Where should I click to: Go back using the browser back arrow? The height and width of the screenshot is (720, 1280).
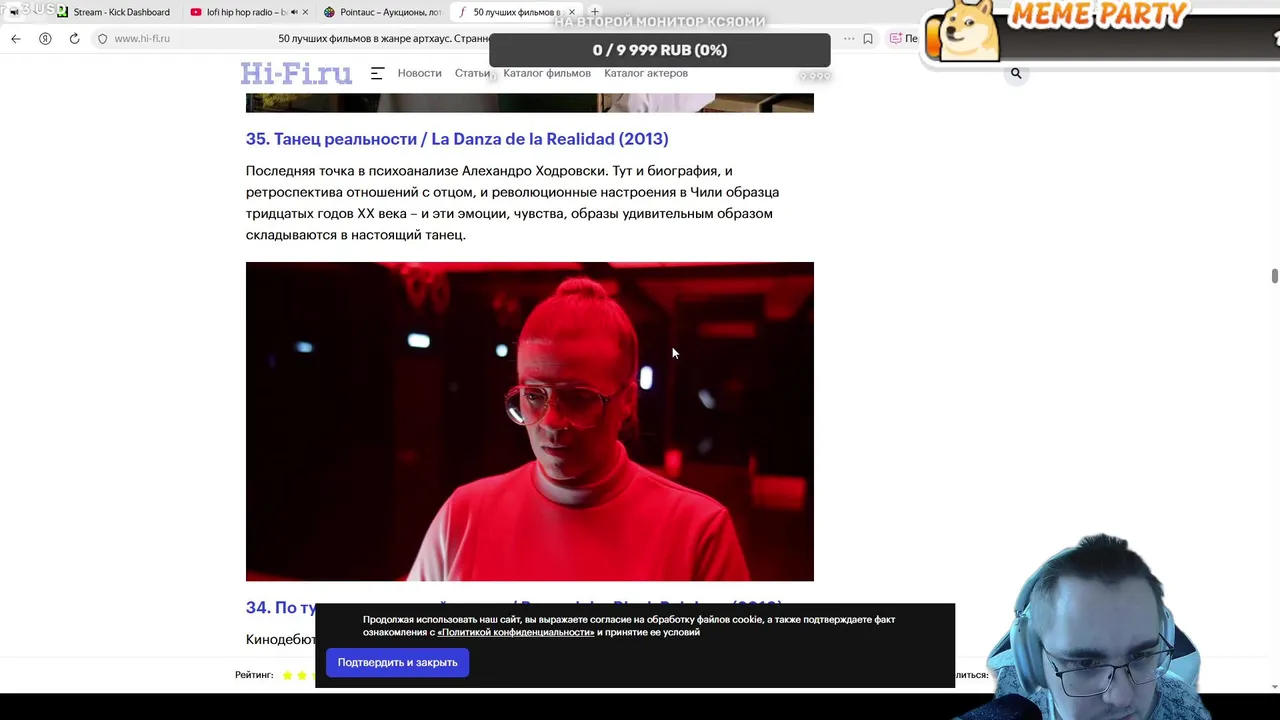15,38
